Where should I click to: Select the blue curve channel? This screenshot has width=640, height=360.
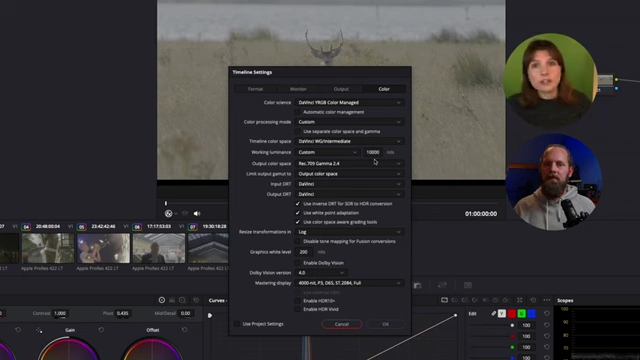(x=531, y=313)
